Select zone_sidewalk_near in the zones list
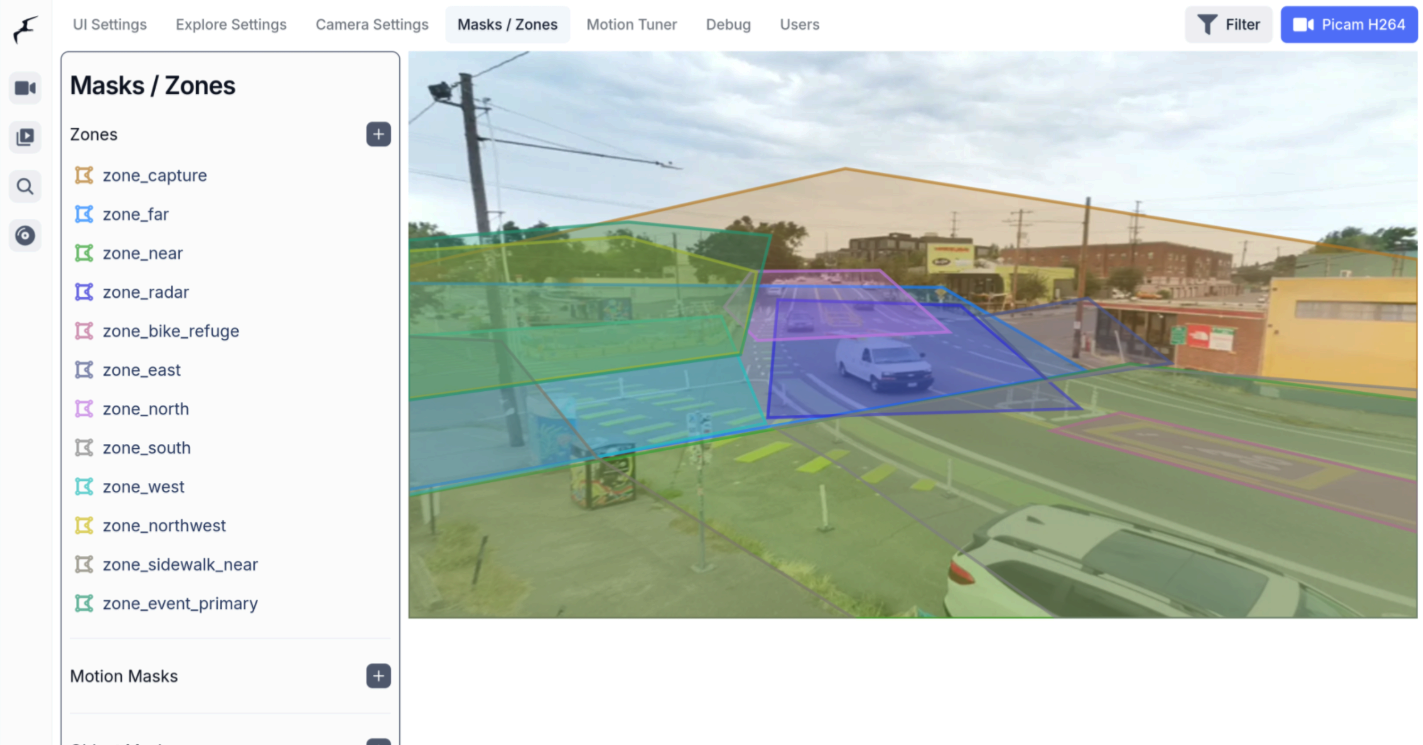The width and height of the screenshot is (1423, 745). (181, 566)
